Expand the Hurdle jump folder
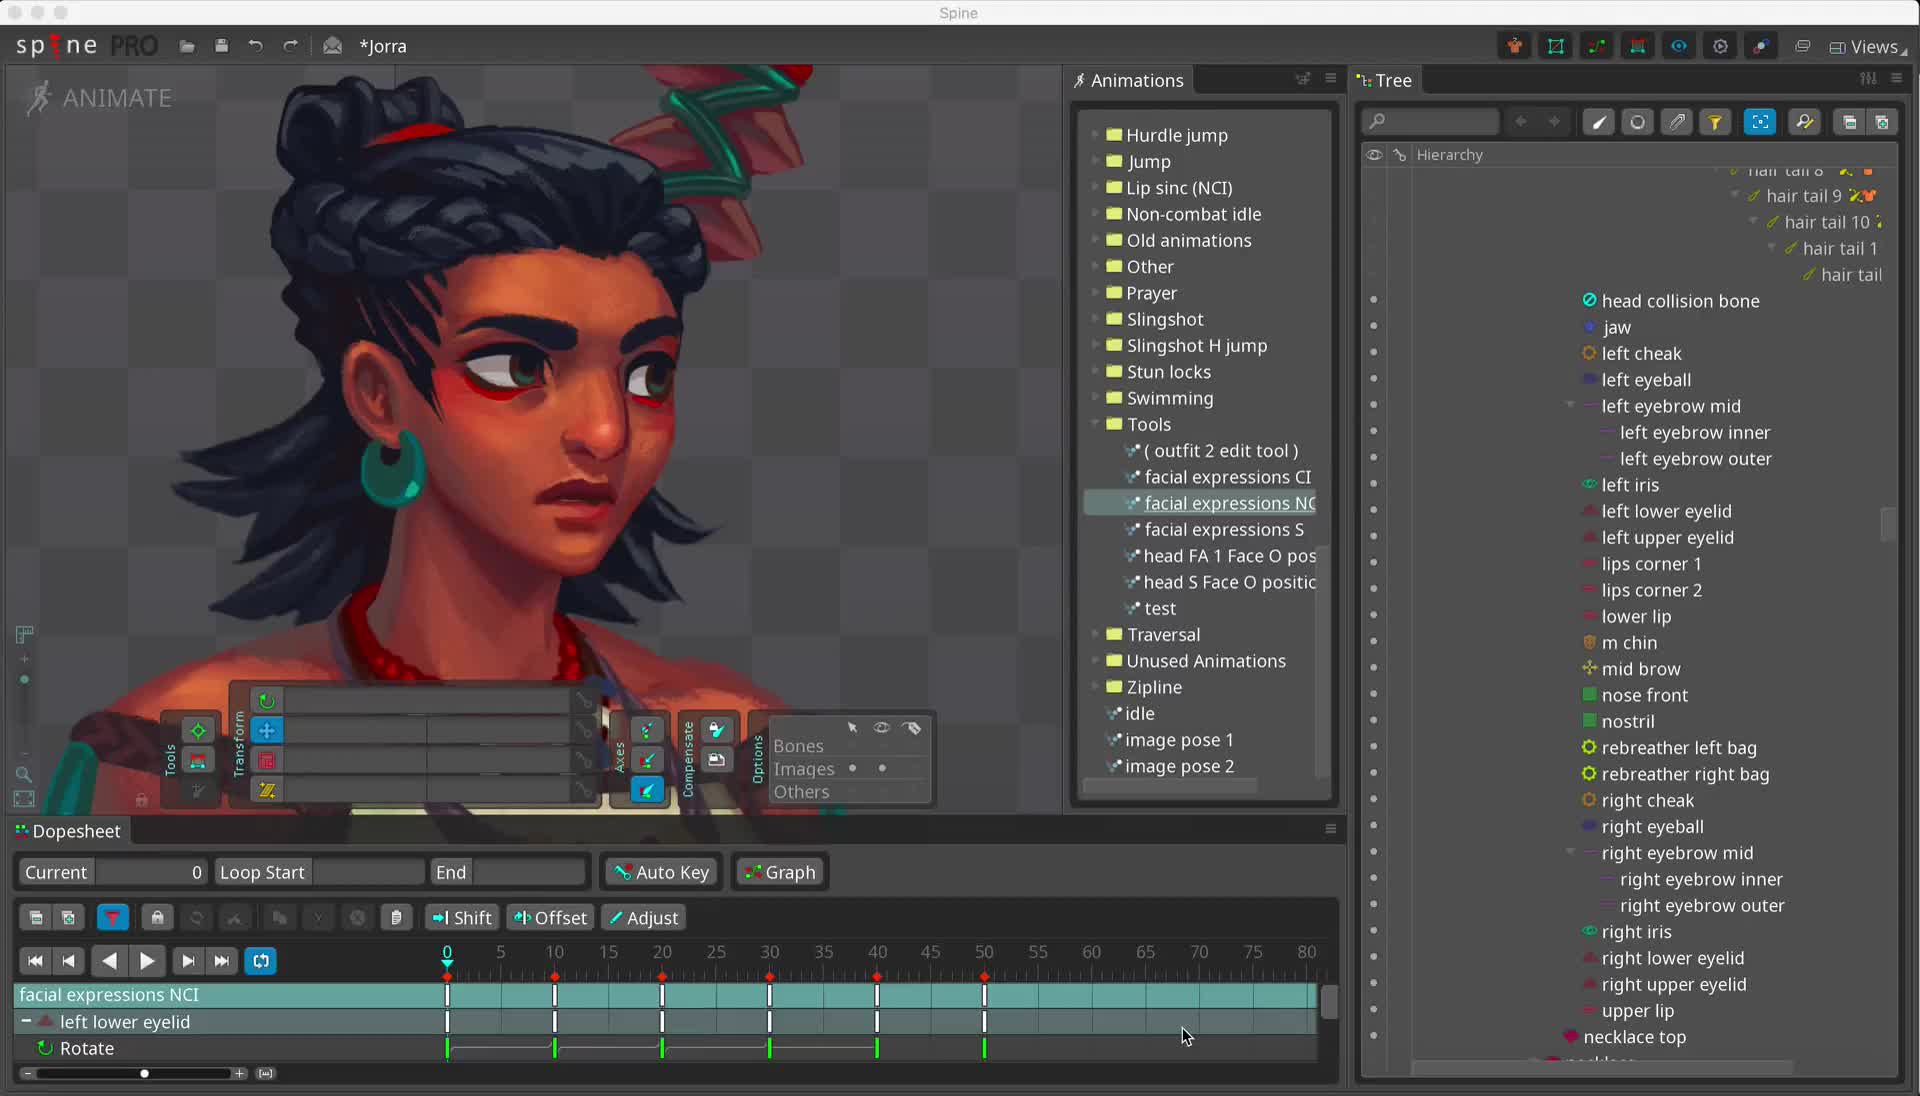The image size is (1920, 1096). click(1095, 134)
